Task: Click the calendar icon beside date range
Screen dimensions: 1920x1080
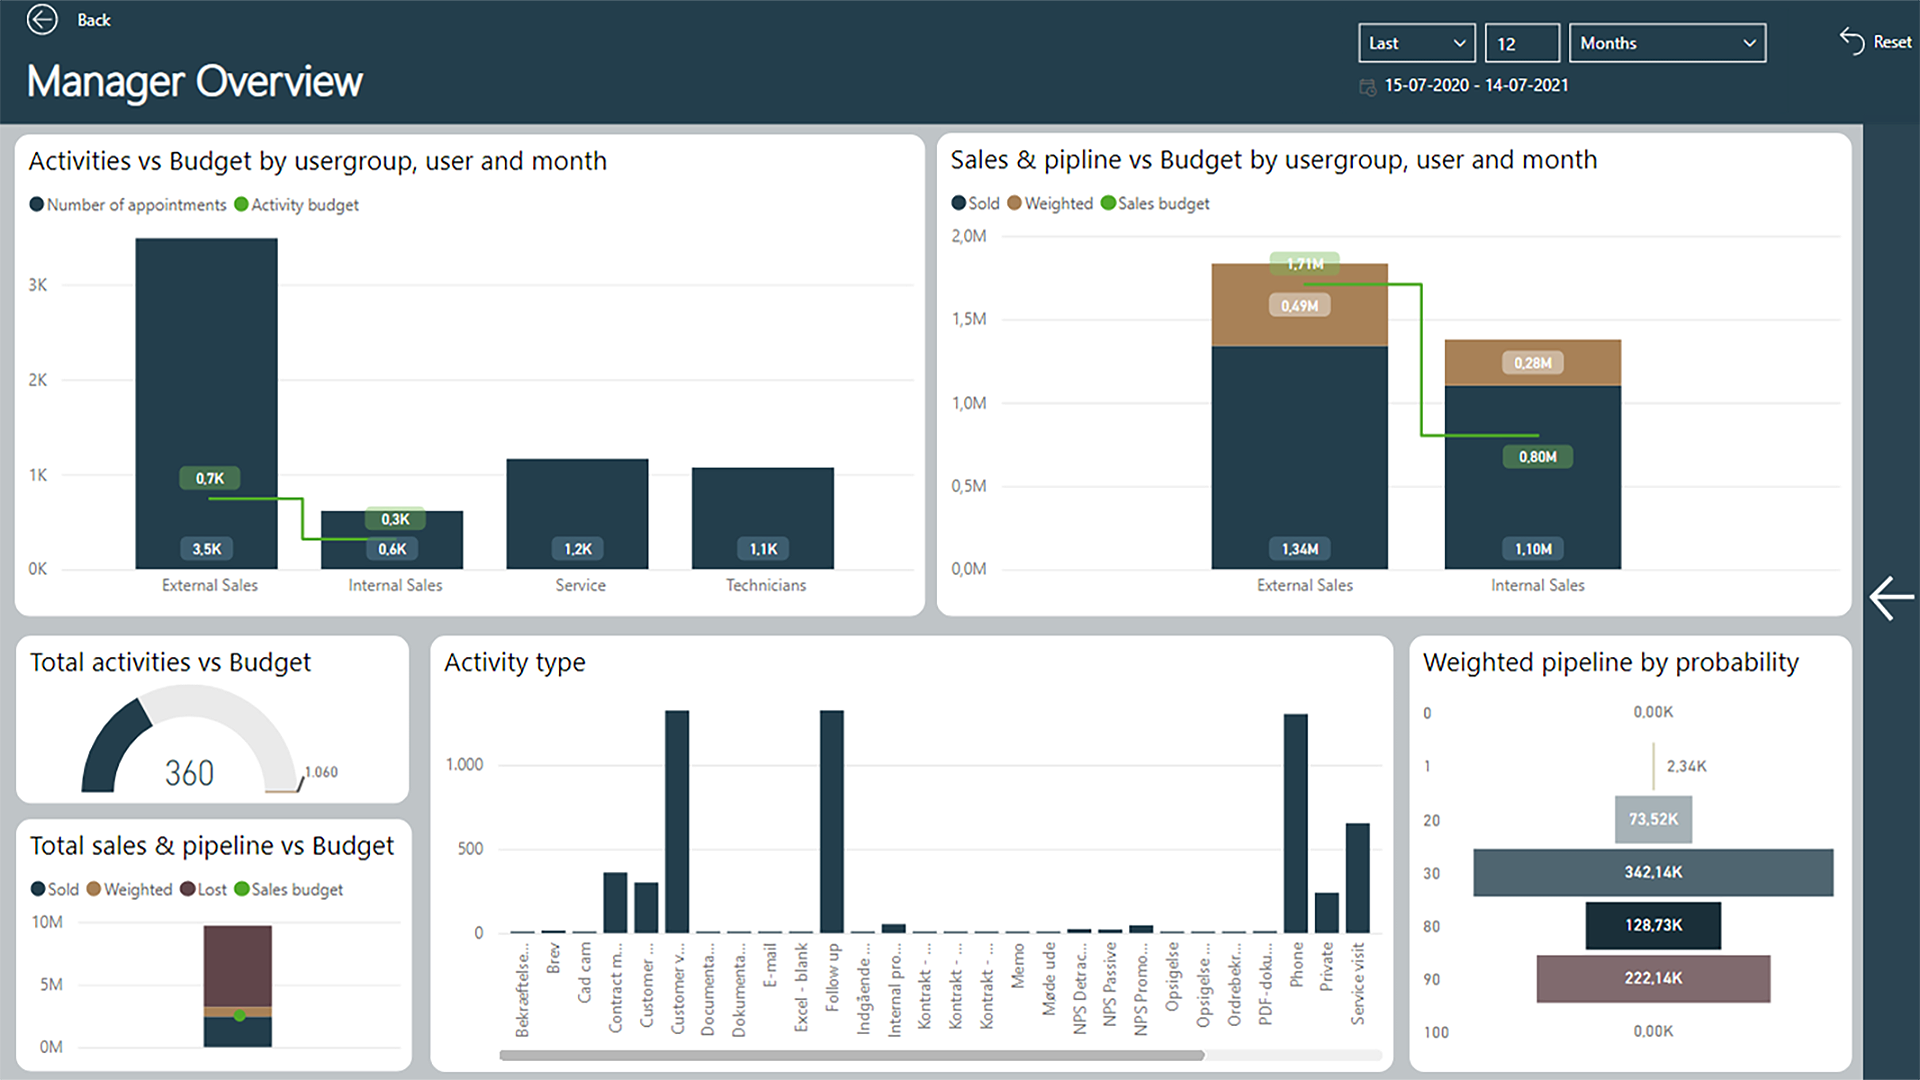Action: pos(1367,87)
